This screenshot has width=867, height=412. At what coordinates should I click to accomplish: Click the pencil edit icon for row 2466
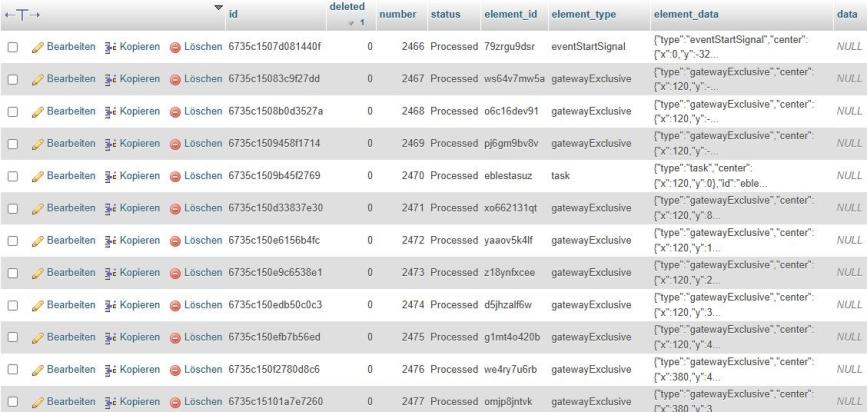coord(38,47)
